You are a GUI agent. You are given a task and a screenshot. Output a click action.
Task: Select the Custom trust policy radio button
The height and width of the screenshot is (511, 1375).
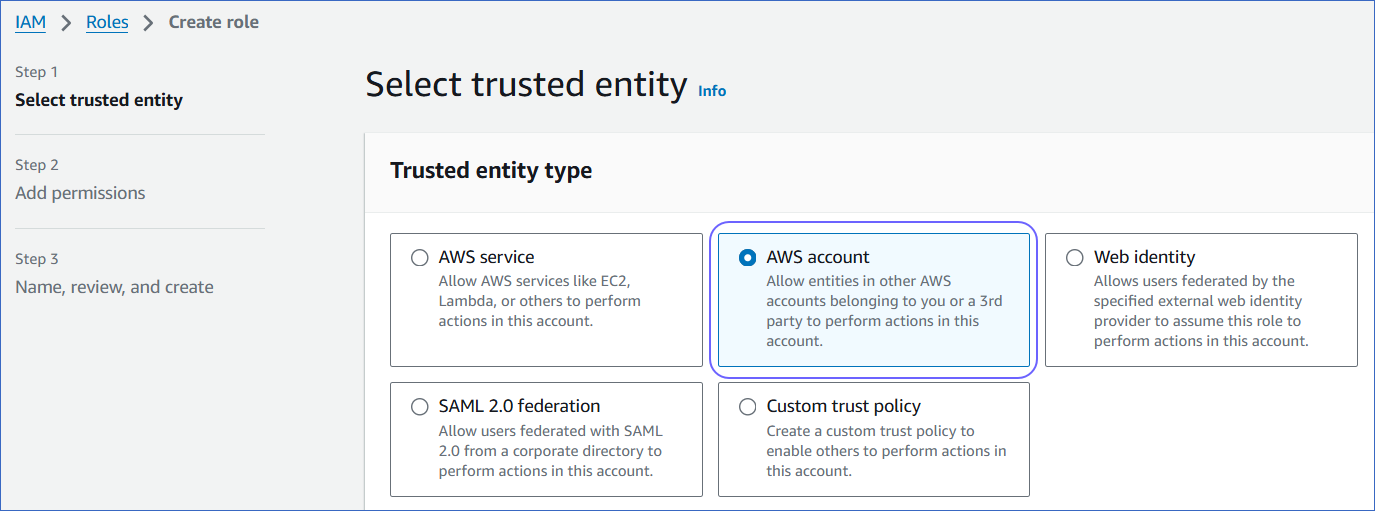747,407
